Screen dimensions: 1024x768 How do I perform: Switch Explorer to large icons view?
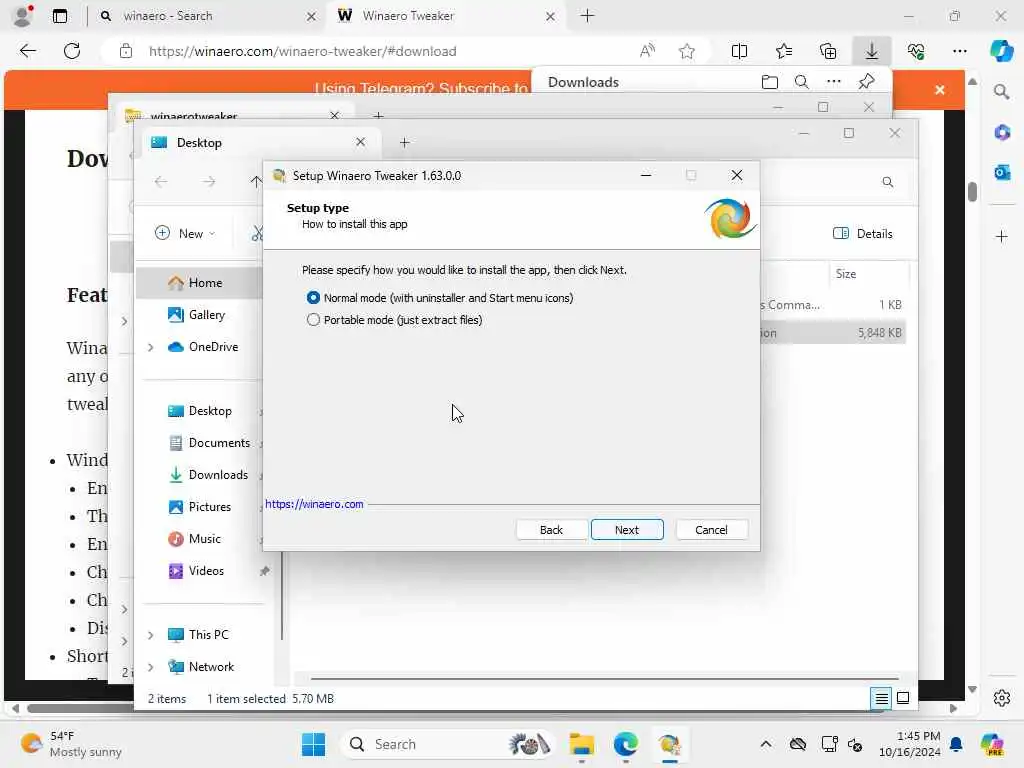click(903, 699)
